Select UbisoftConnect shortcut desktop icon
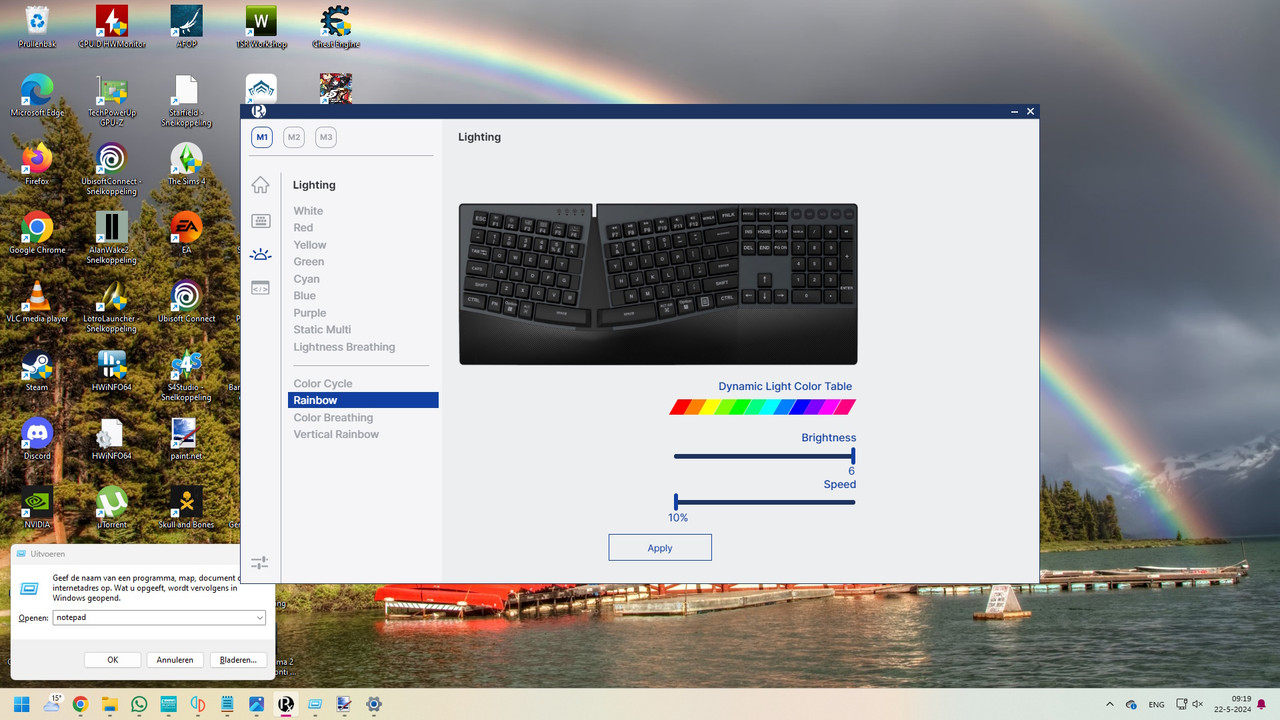The width and height of the screenshot is (1280, 720). click(x=111, y=168)
